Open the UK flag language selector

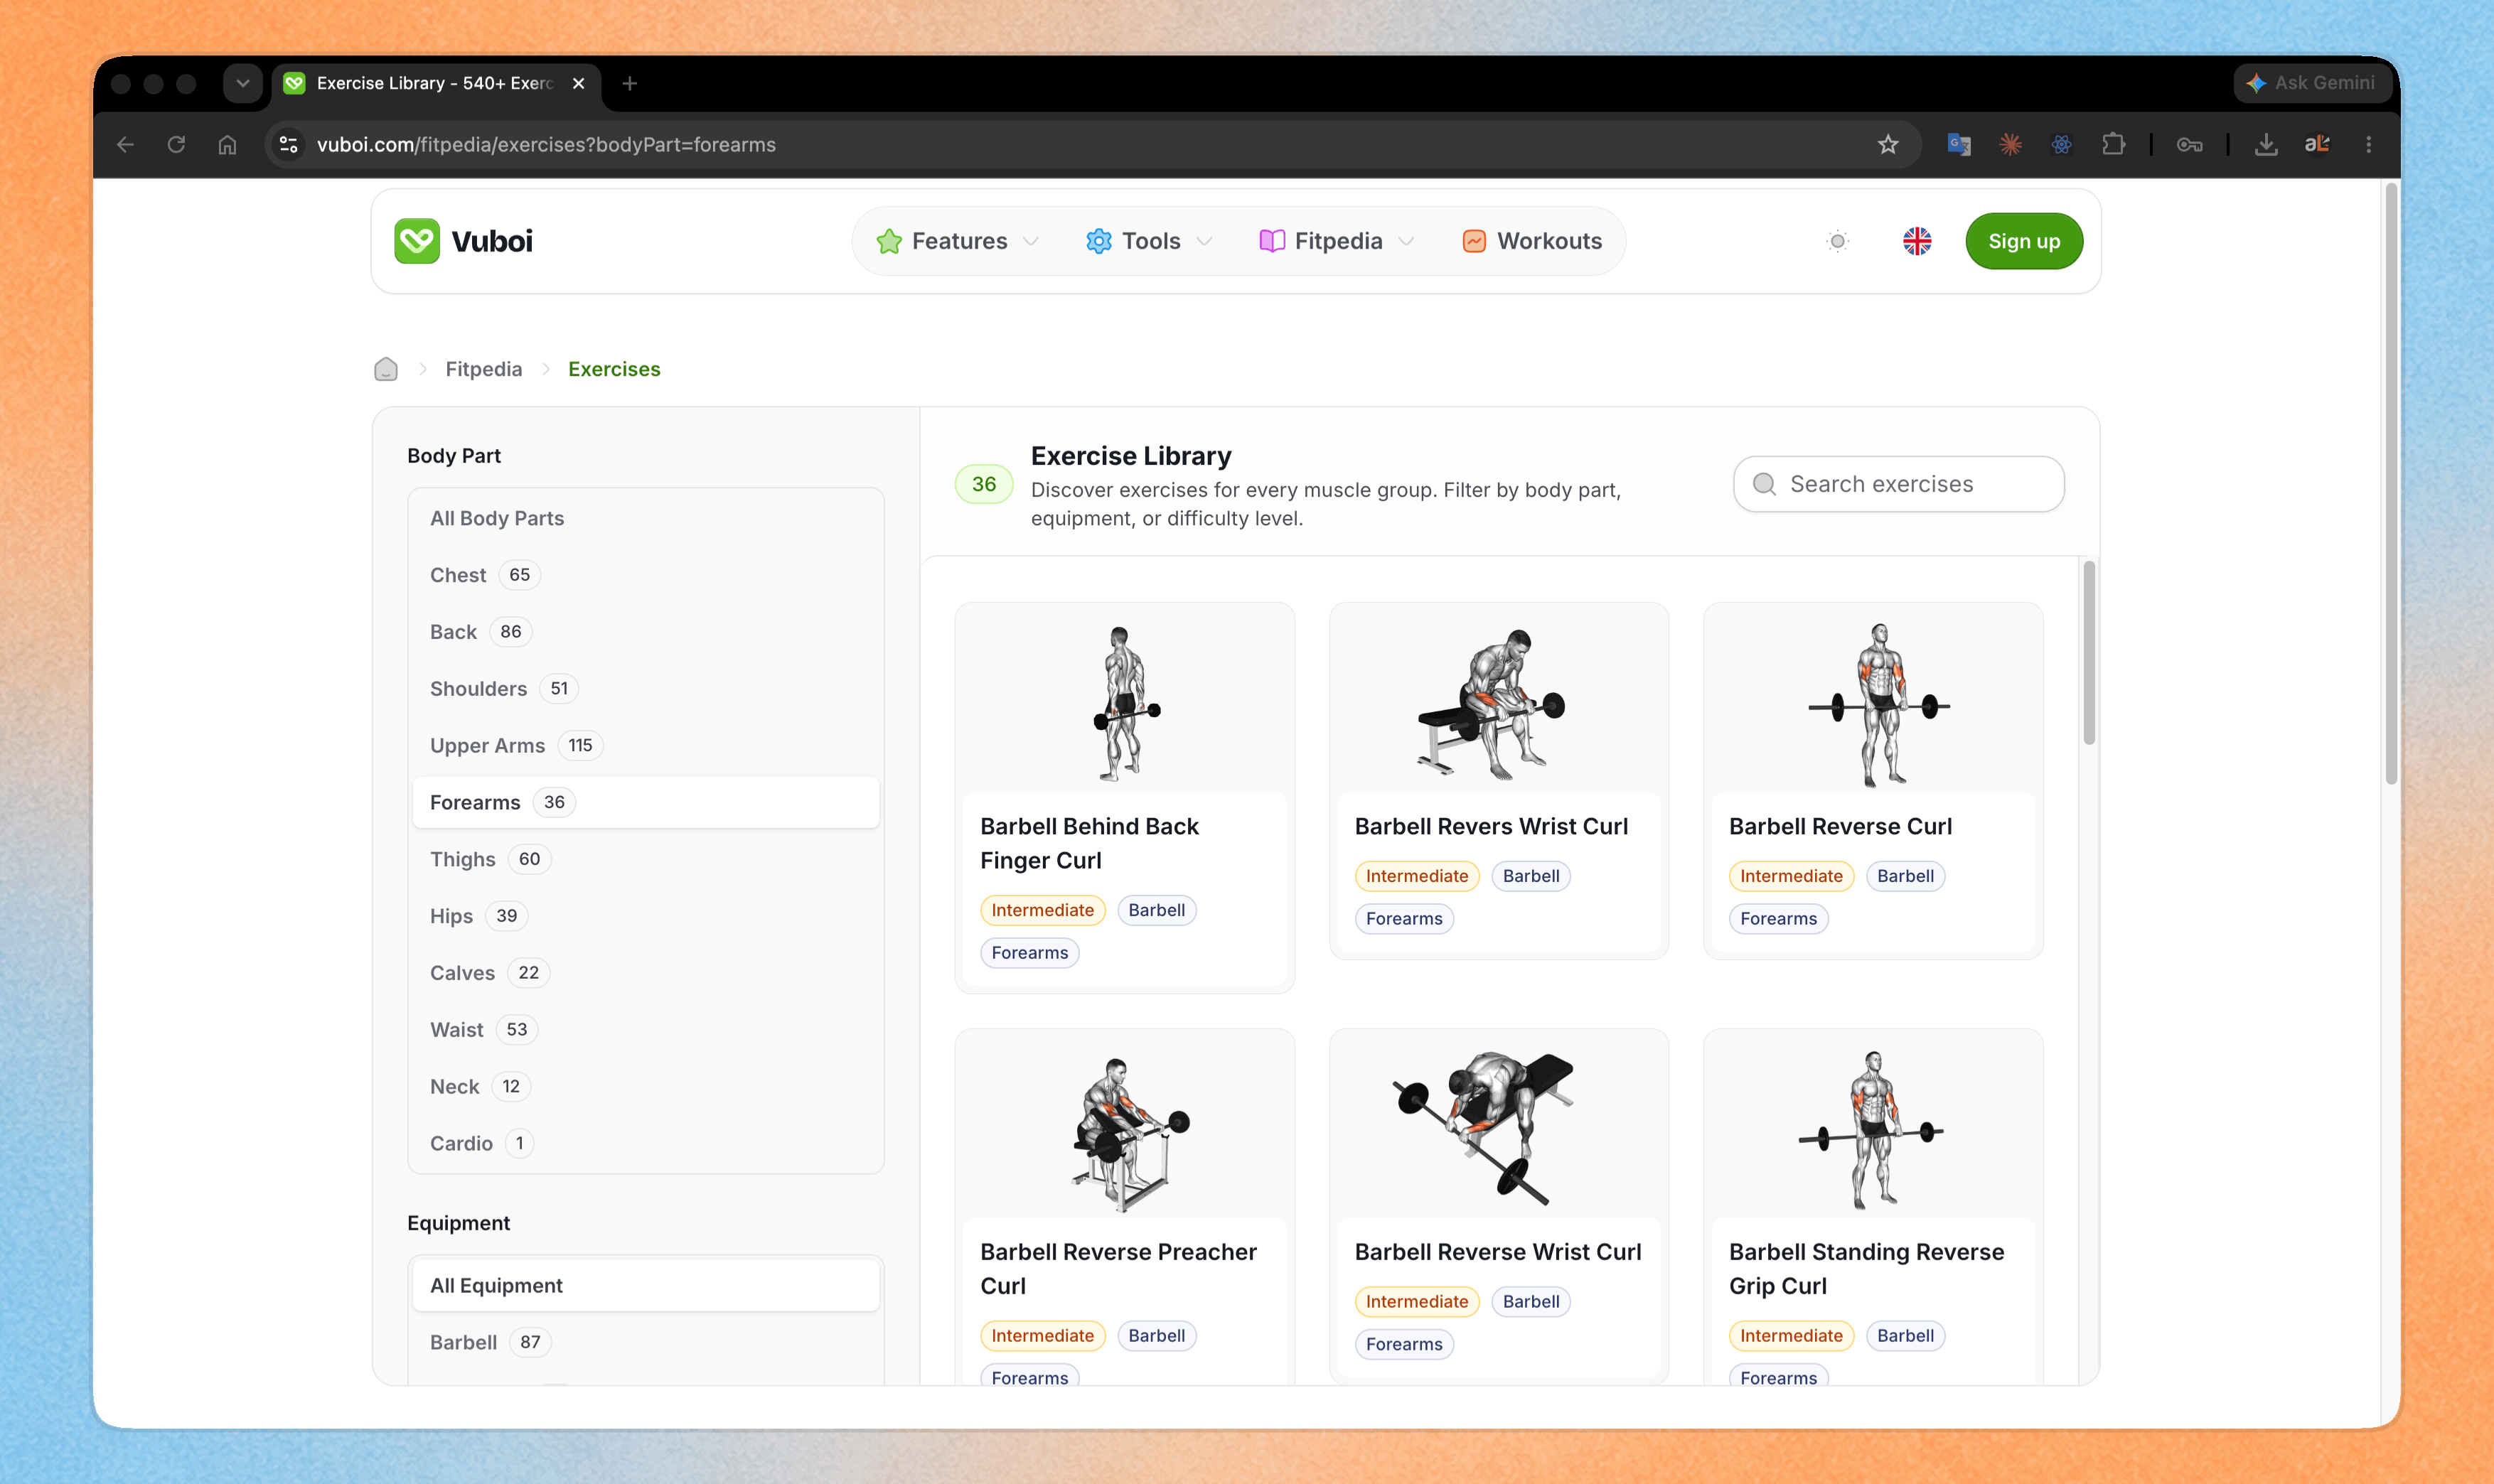[1917, 241]
